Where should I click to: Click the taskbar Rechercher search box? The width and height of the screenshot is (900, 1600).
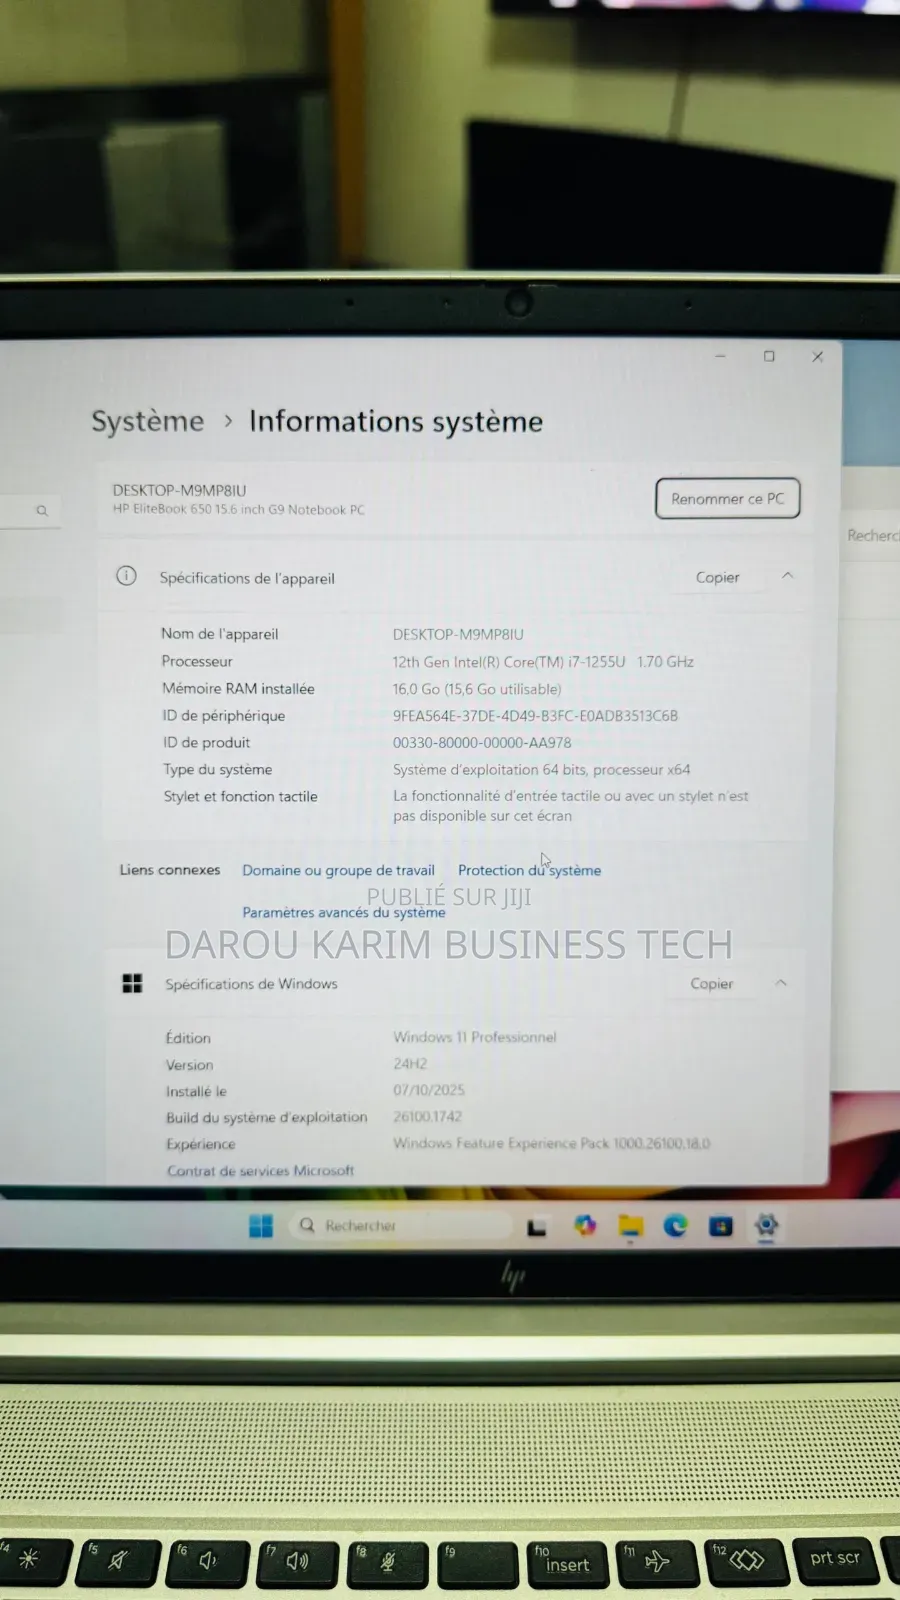pos(400,1226)
